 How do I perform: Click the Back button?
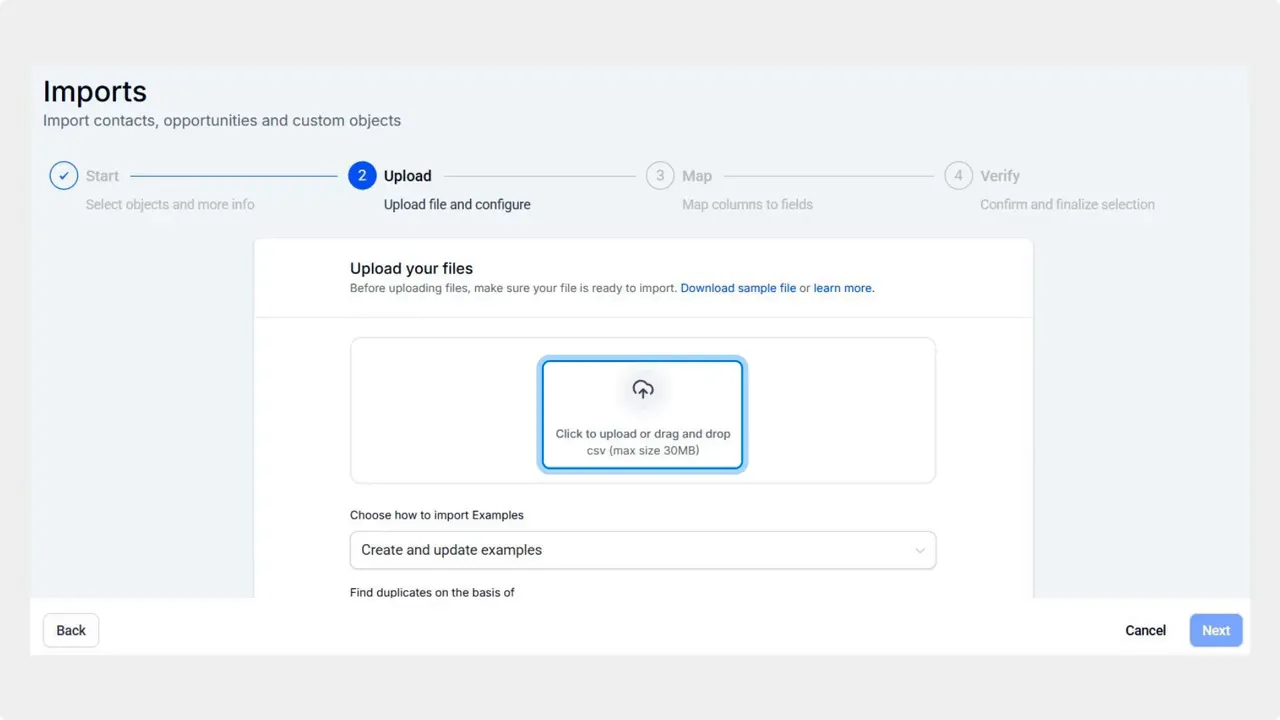coord(70,630)
